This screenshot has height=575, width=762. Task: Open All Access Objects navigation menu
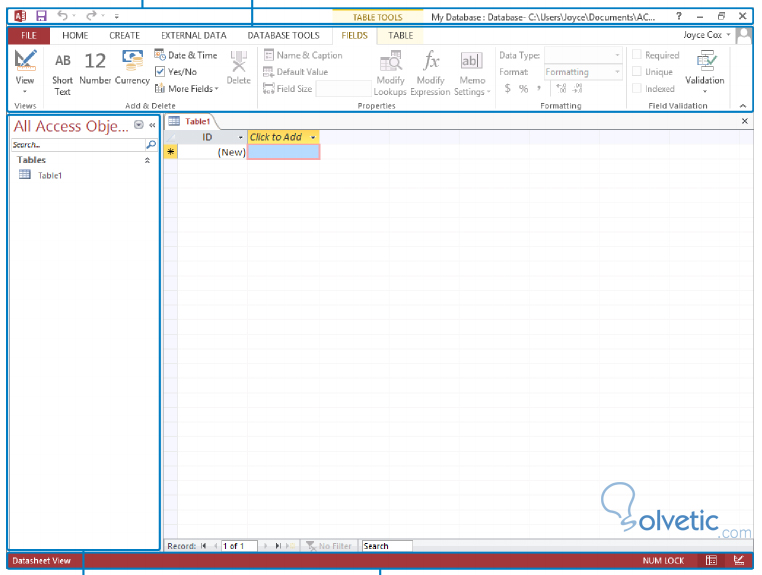point(139,125)
